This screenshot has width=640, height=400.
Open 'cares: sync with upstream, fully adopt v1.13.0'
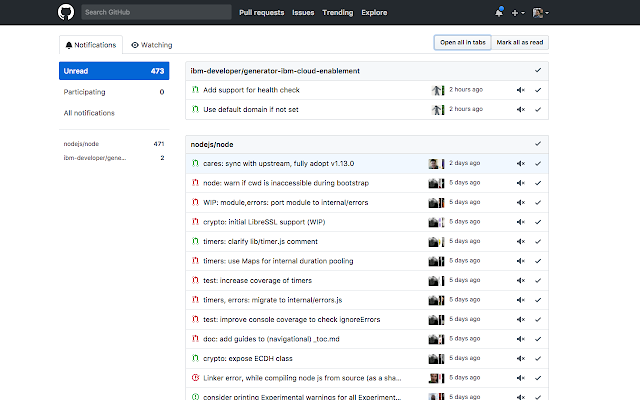pyautogui.click(x=279, y=163)
